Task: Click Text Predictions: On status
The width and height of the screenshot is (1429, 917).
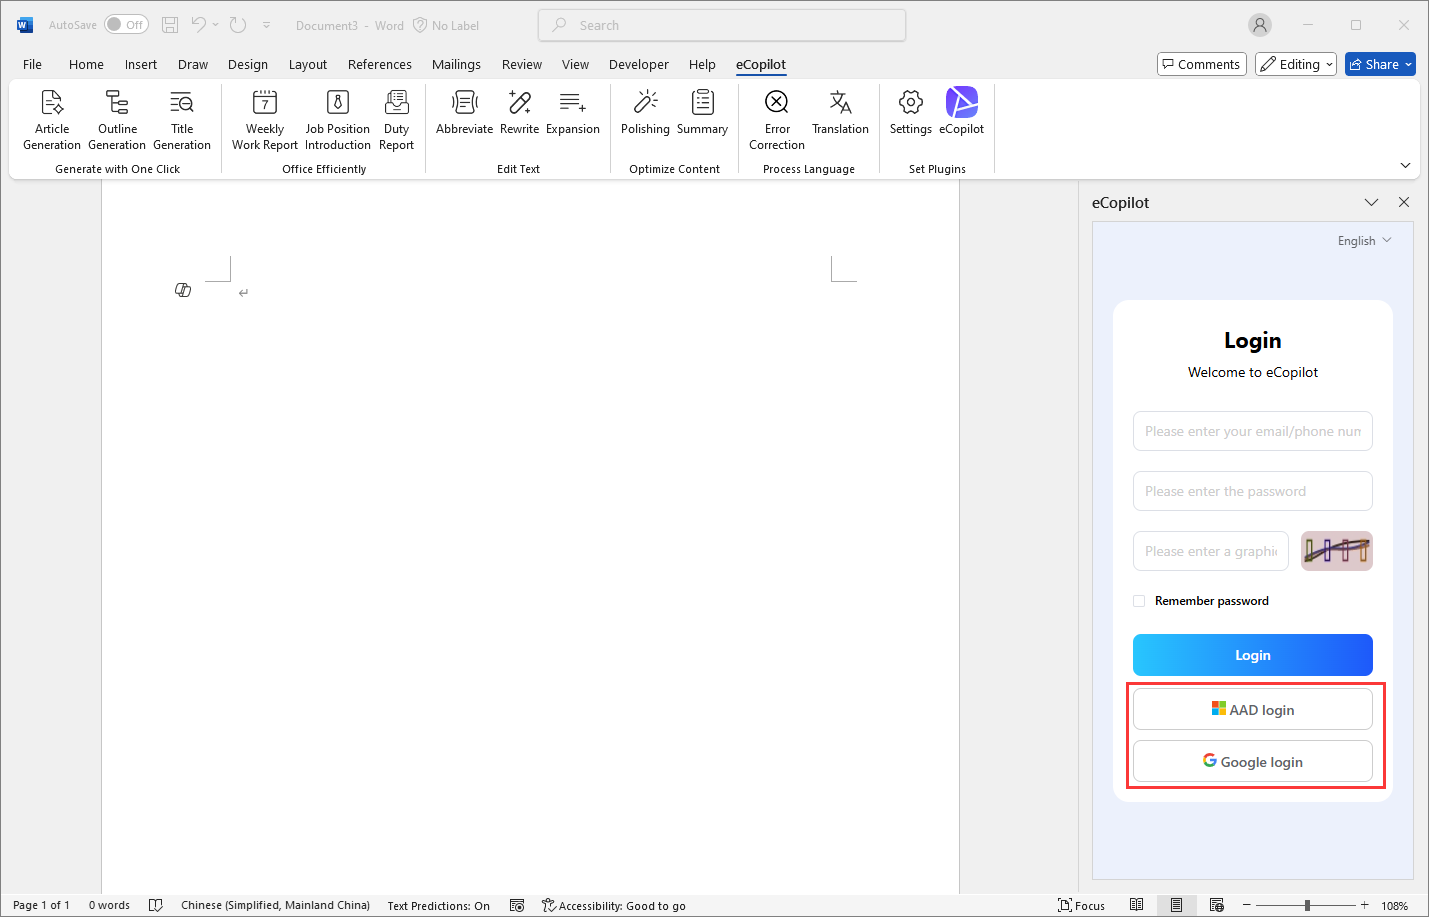Action: 439,905
